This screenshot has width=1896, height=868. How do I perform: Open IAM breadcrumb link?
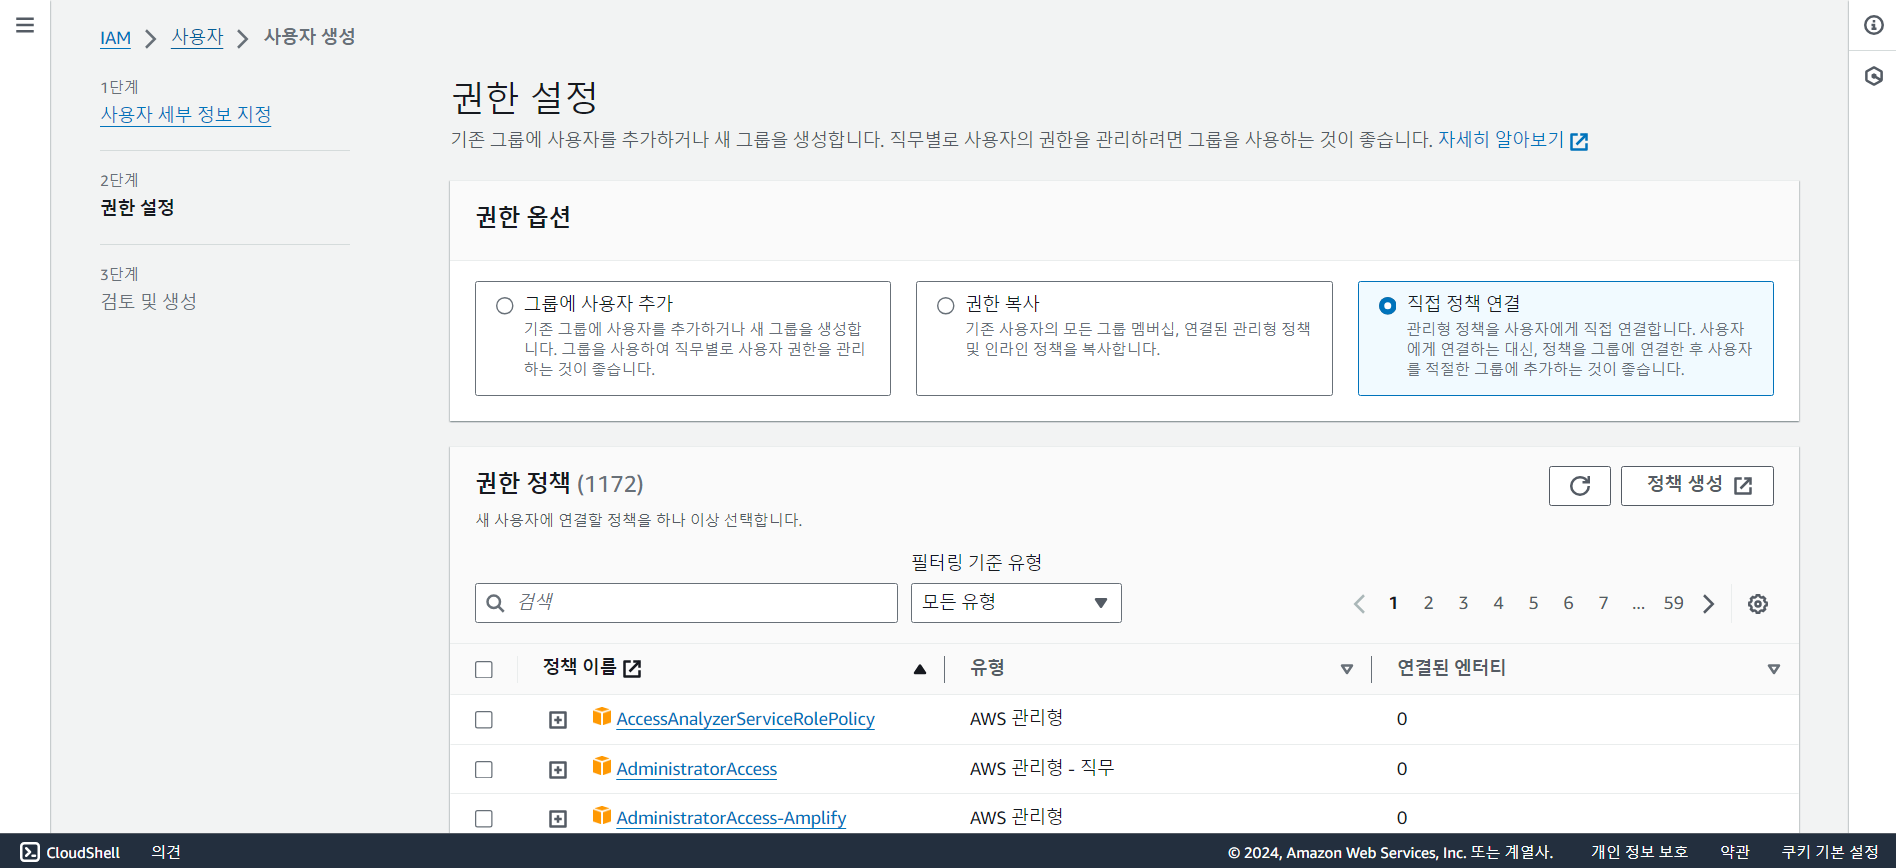115,38
